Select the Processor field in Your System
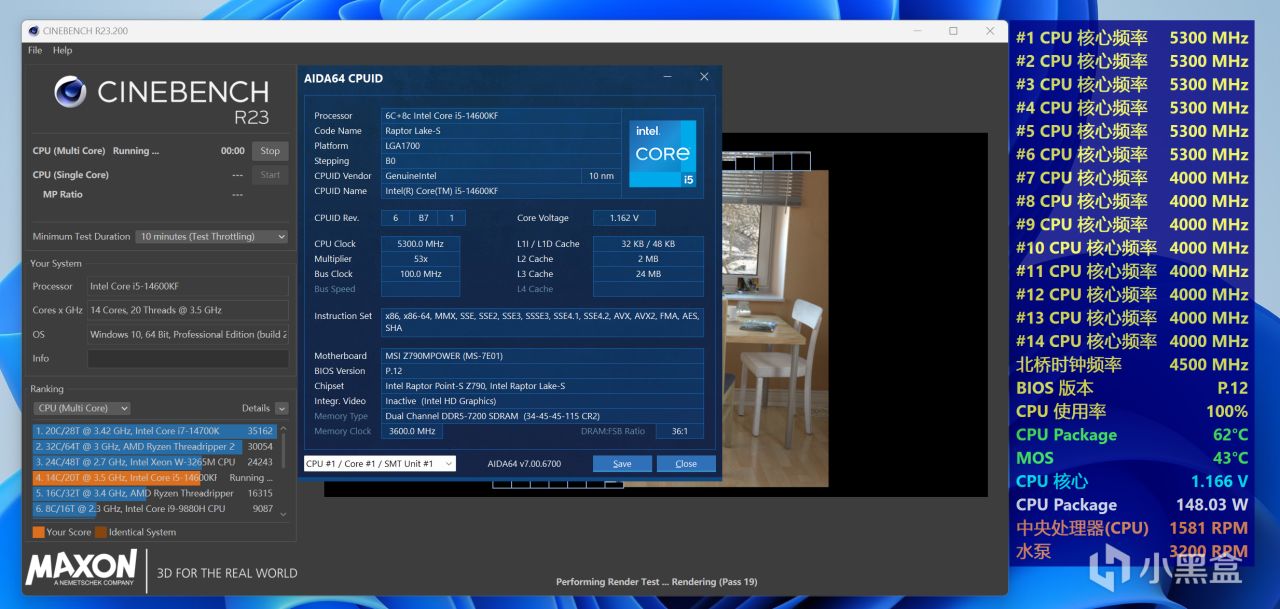 point(187,286)
